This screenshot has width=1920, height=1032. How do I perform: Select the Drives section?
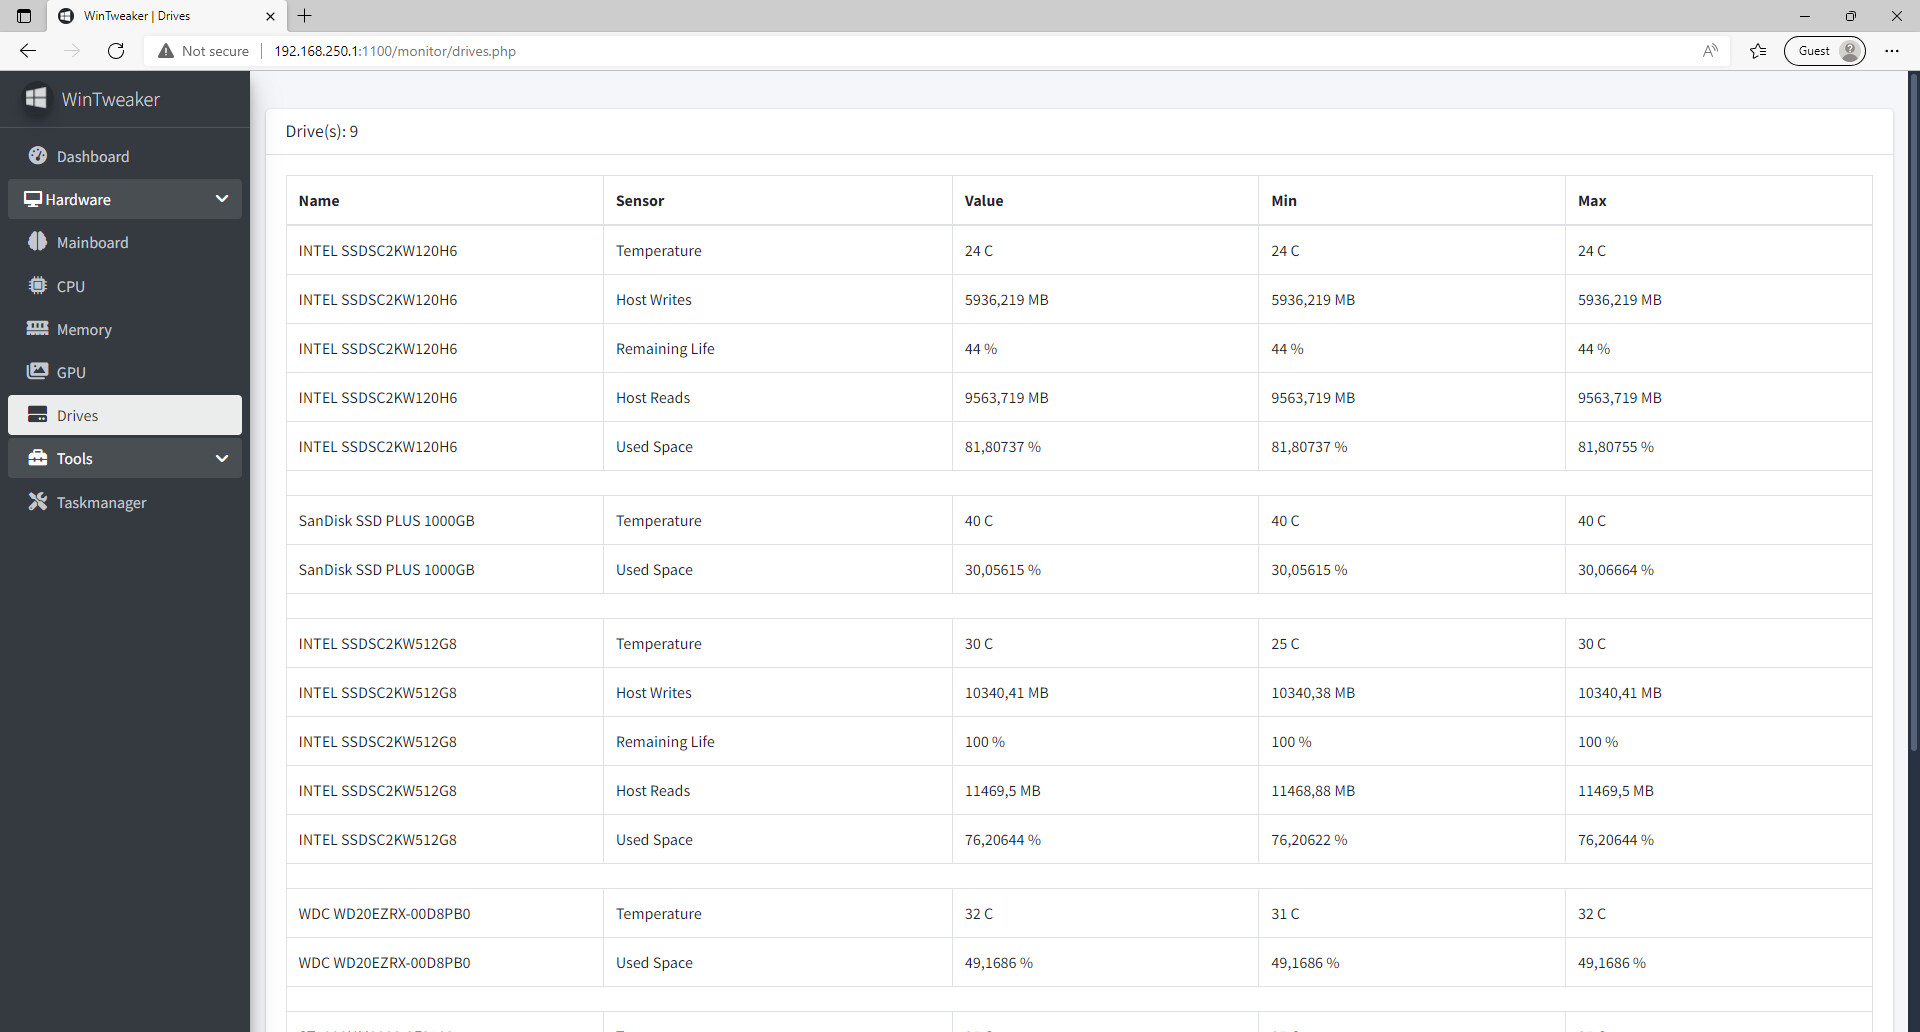coord(77,415)
